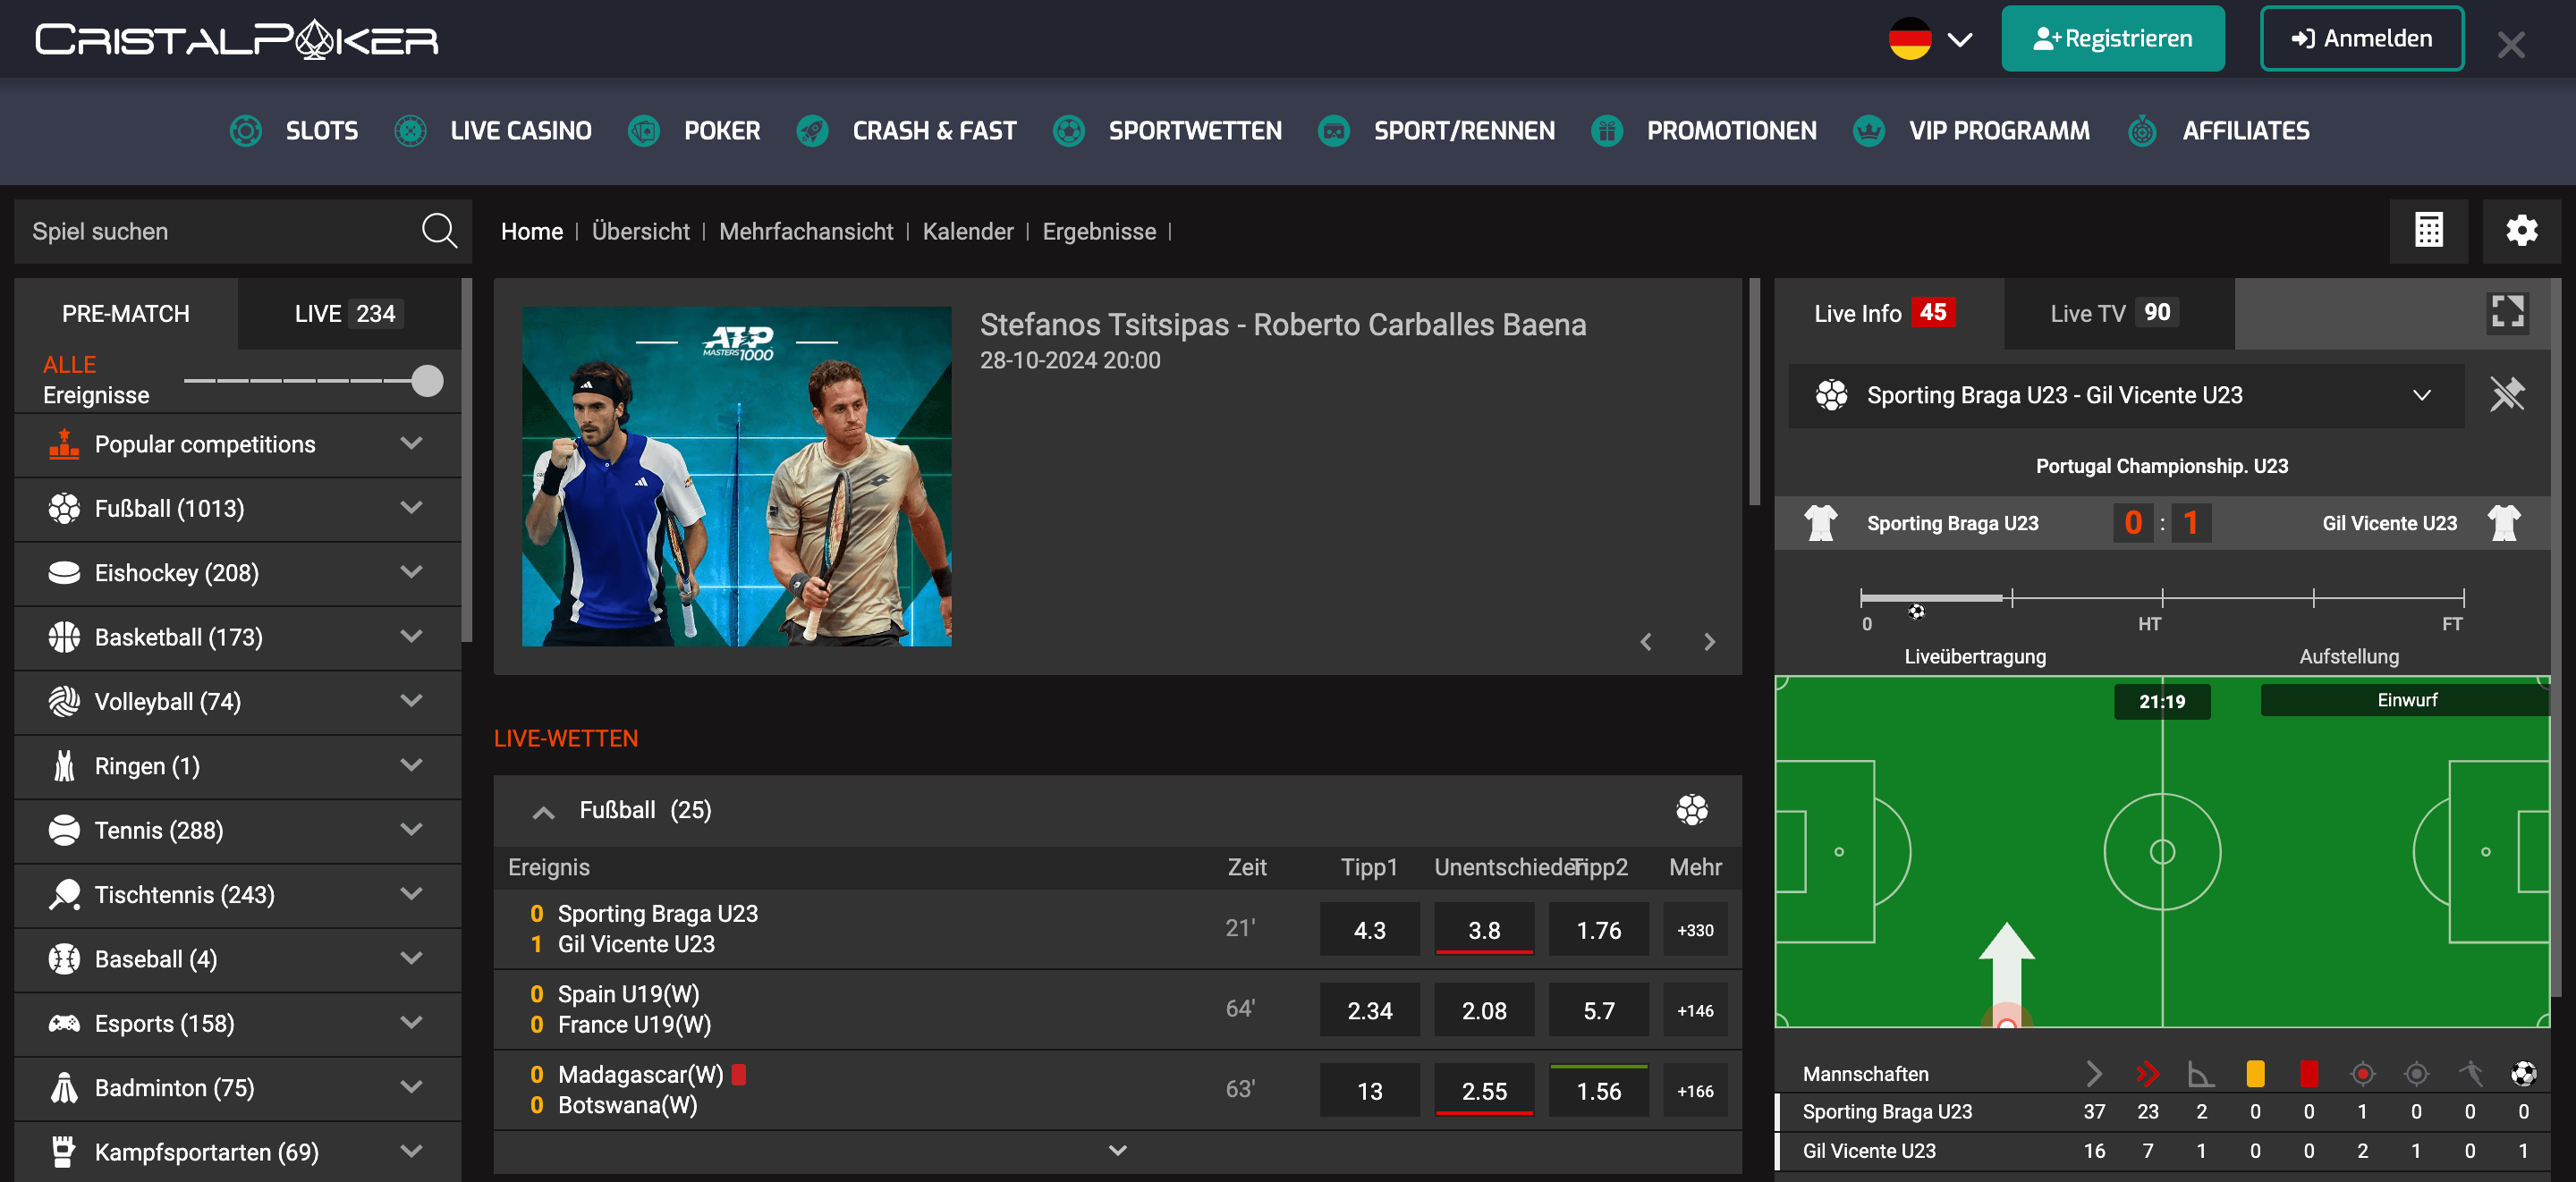Screen dimensions: 2576x1182
Task: Open the SPORTWETTEN menu item
Action: [x=1194, y=131]
